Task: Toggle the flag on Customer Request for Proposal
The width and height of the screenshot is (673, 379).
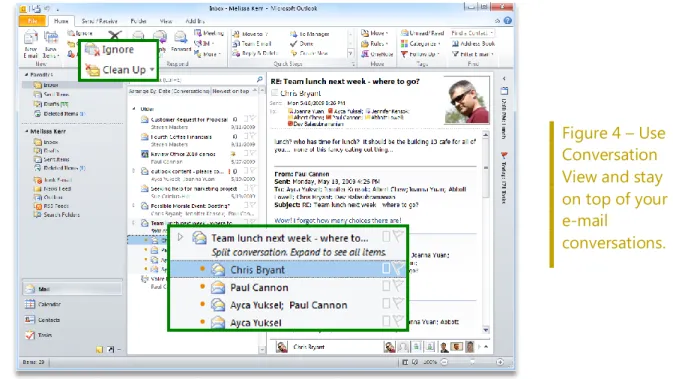Action: 254,119
